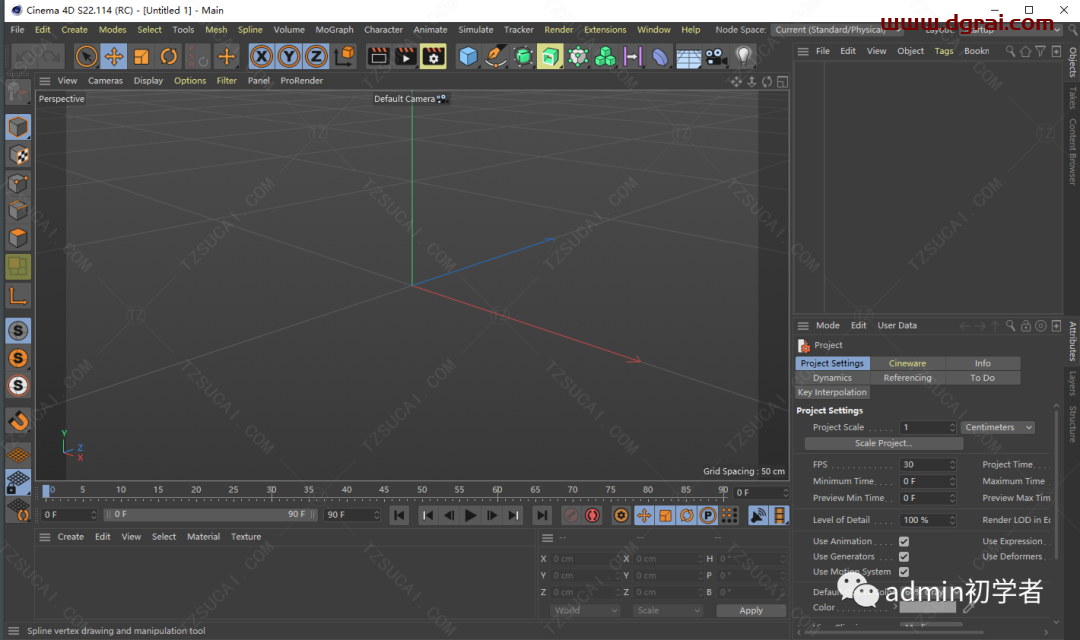This screenshot has height=640, width=1080.
Task: Activate the Move tool
Action: point(114,56)
